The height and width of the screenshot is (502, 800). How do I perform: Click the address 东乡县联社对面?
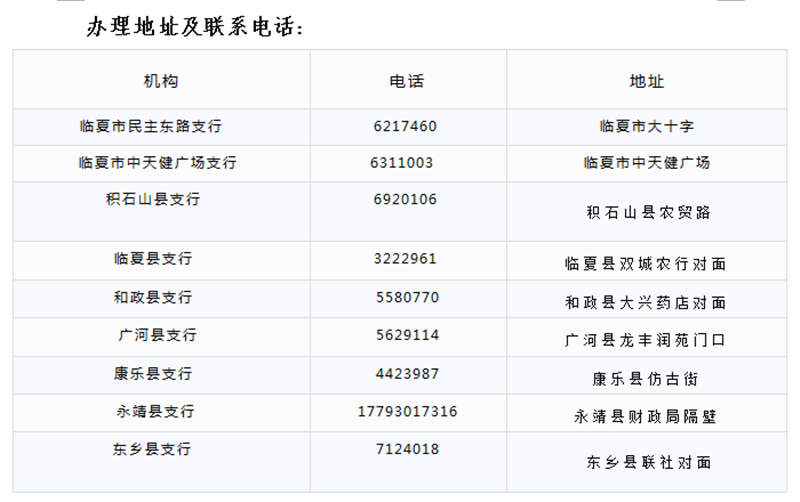tap(648, 462)
